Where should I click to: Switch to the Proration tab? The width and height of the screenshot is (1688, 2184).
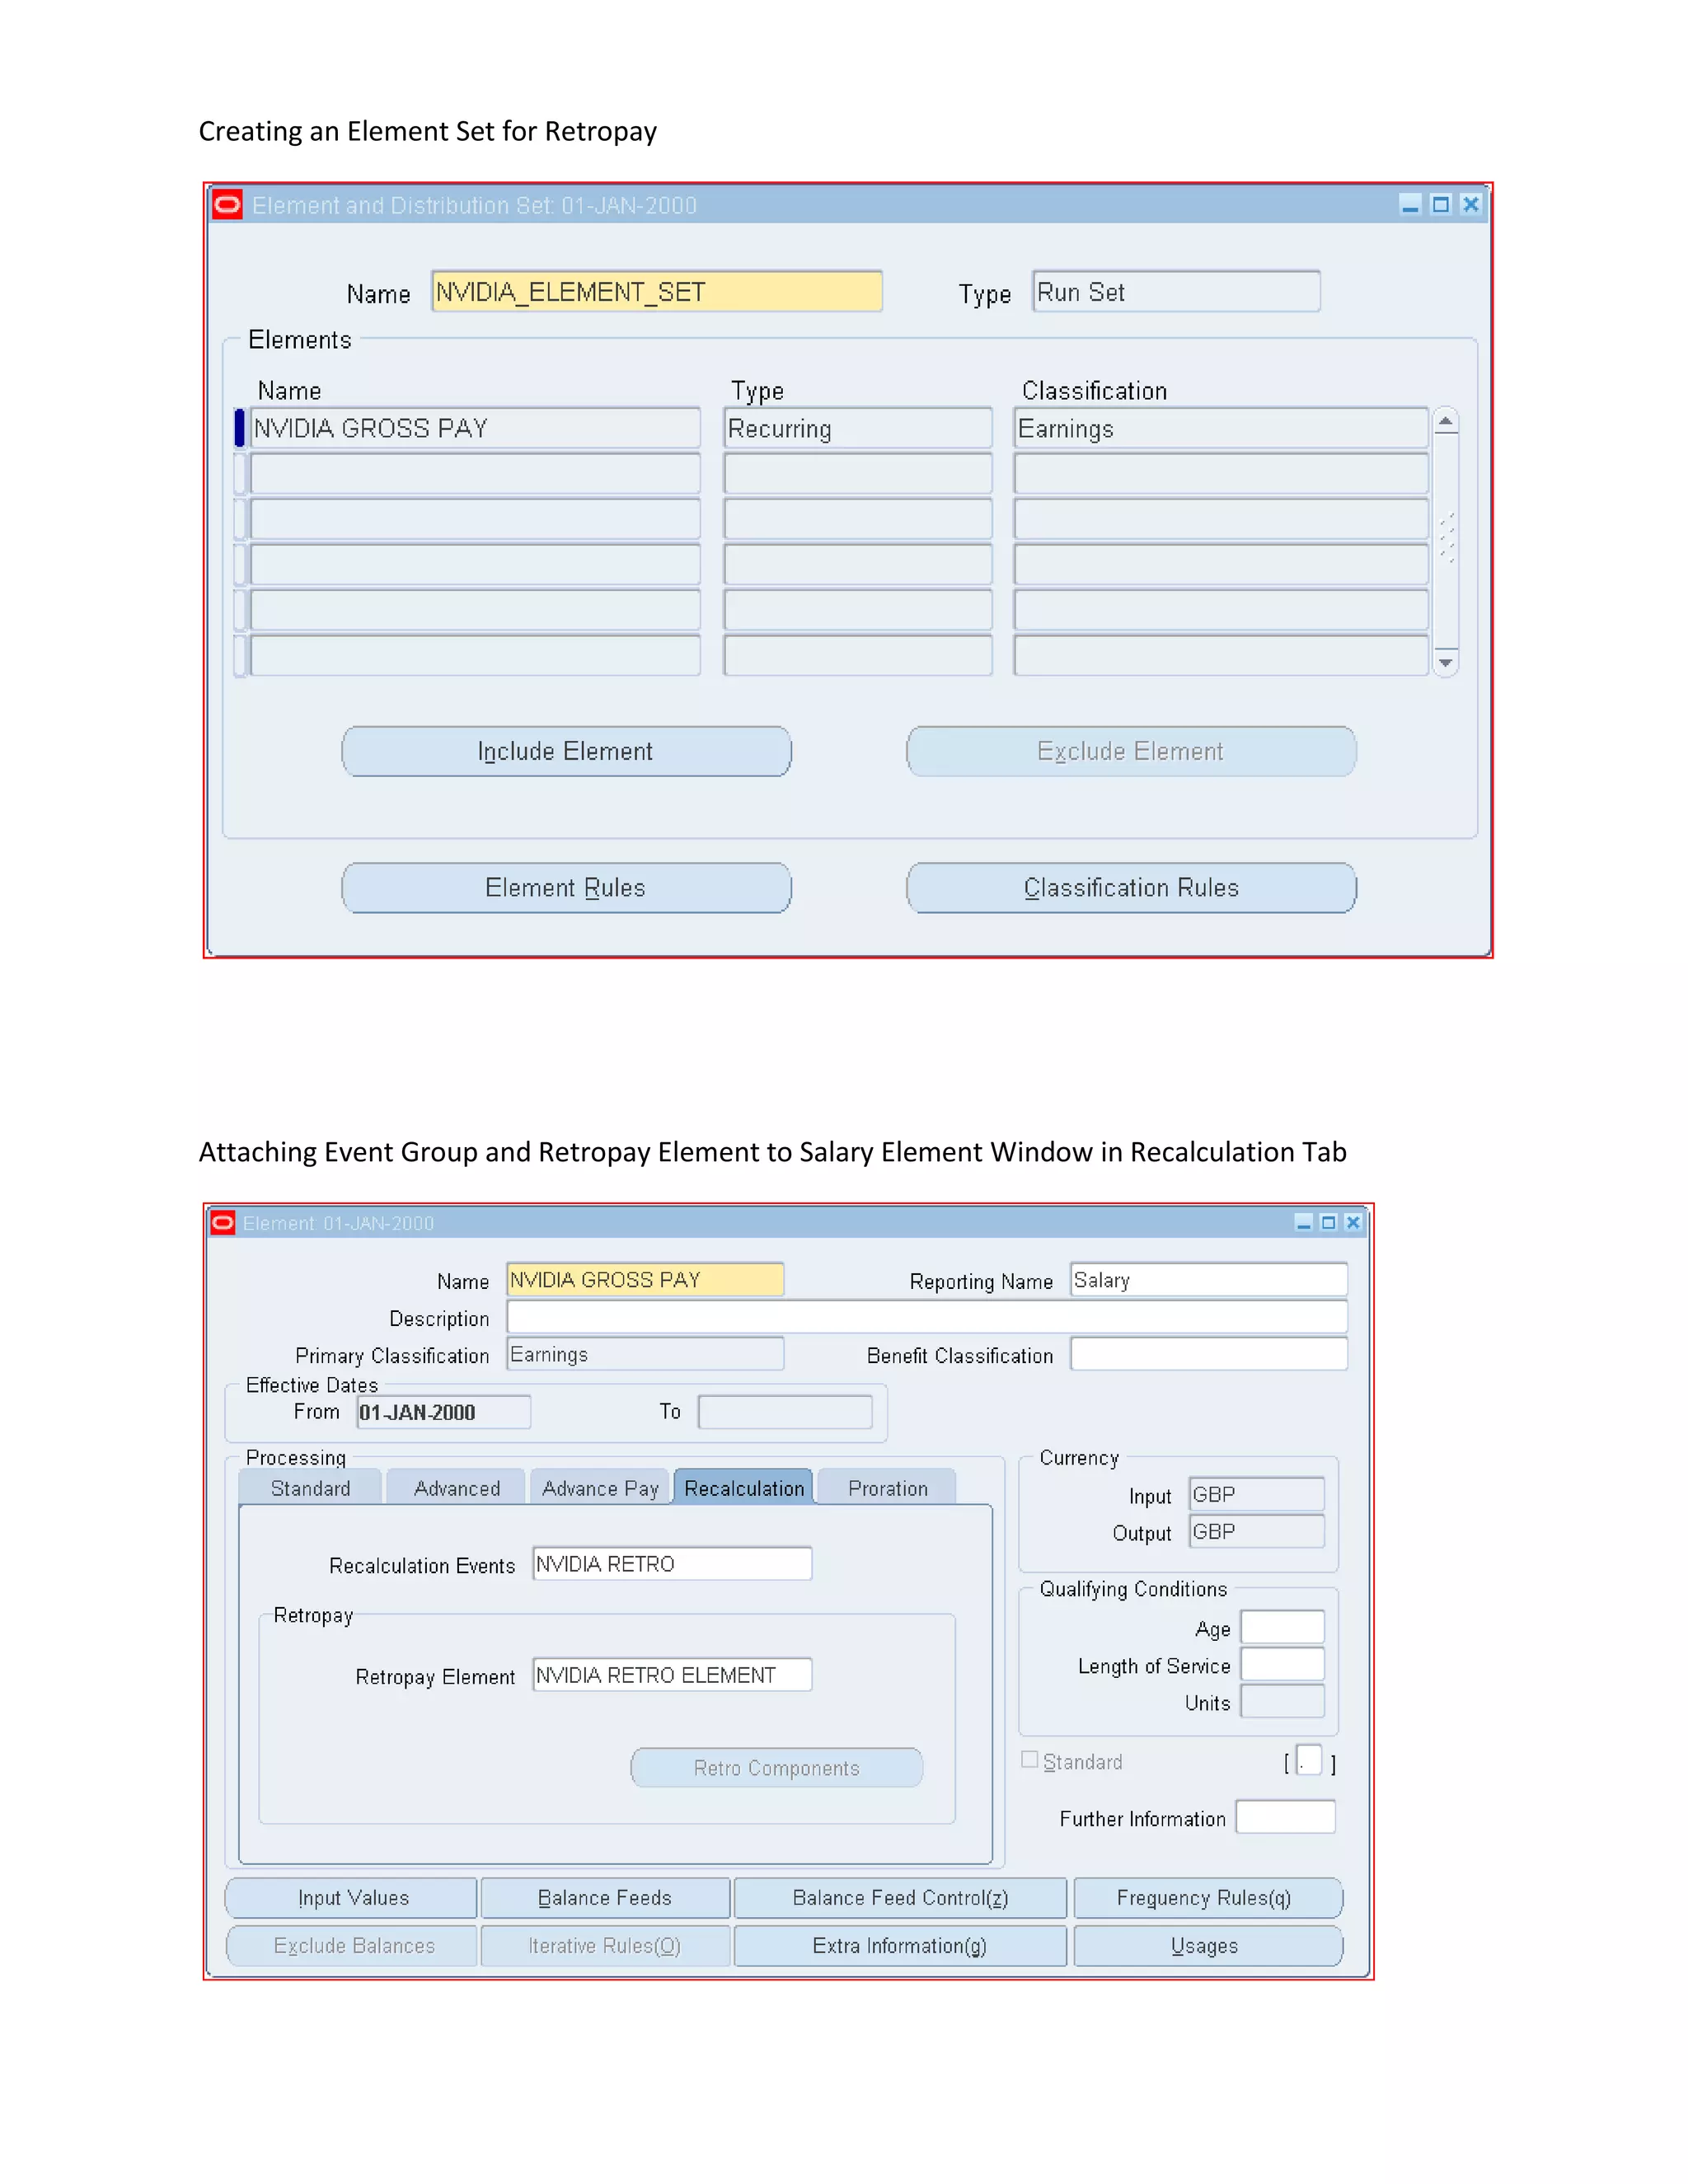[x=888, y=1488]
